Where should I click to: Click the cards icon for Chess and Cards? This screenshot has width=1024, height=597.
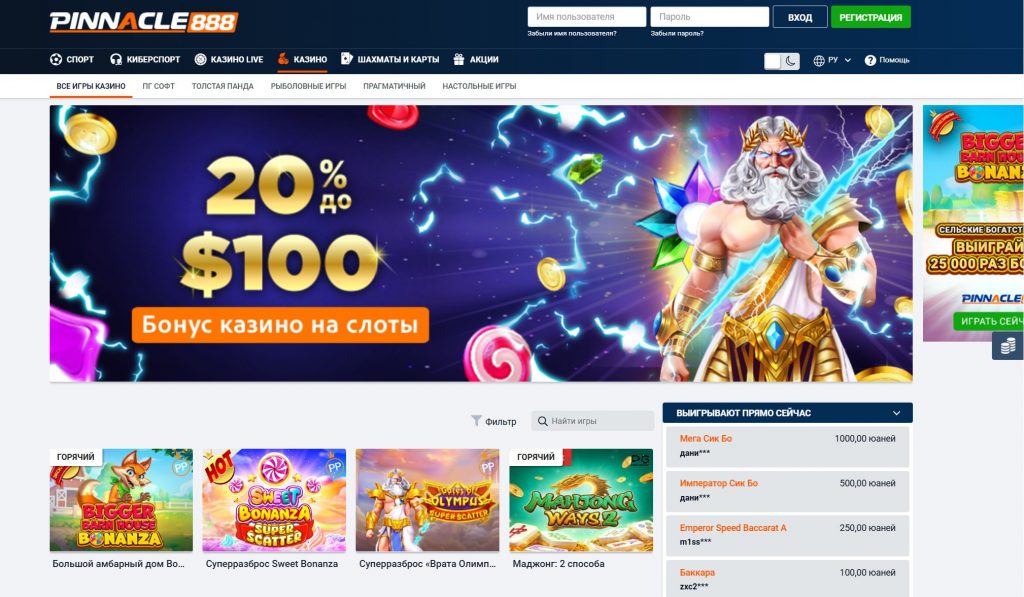click(x=347, y=59)
